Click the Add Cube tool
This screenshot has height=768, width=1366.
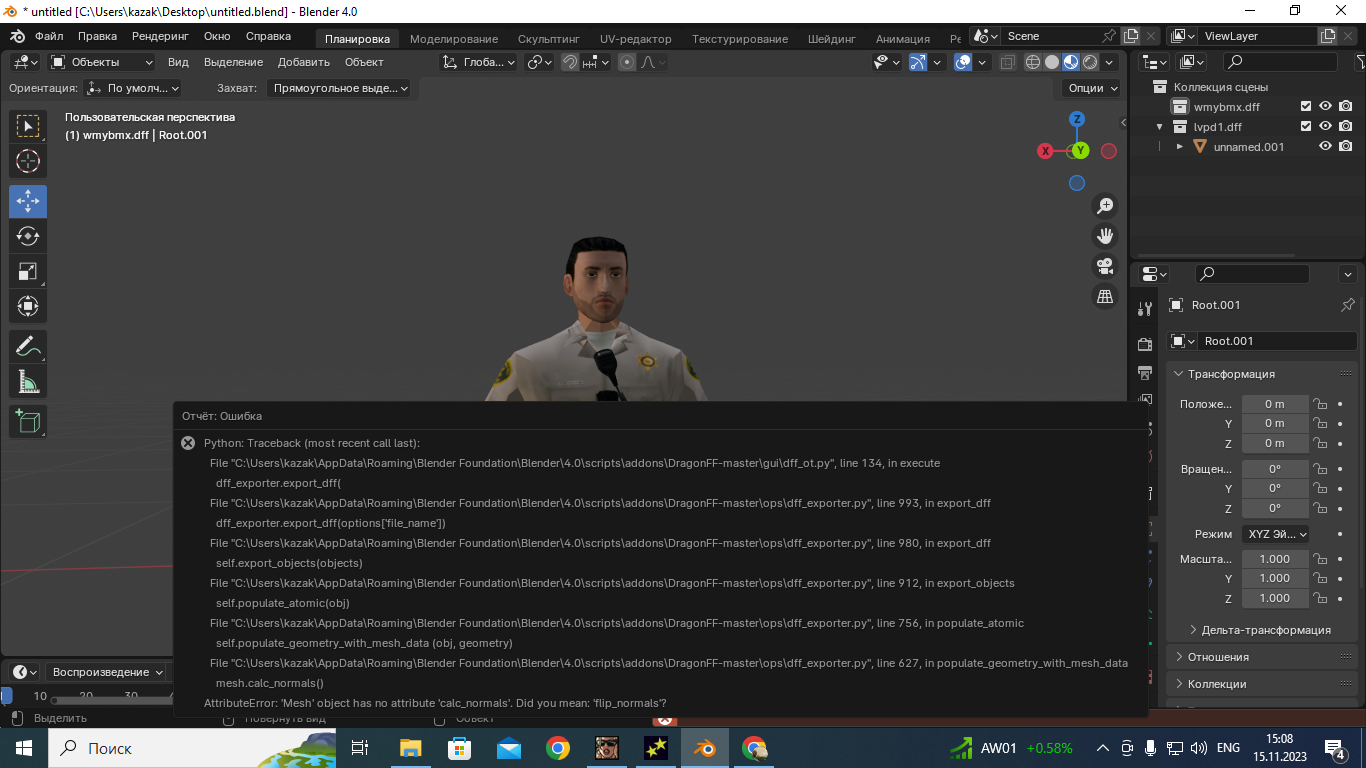[x=28, y=421]
